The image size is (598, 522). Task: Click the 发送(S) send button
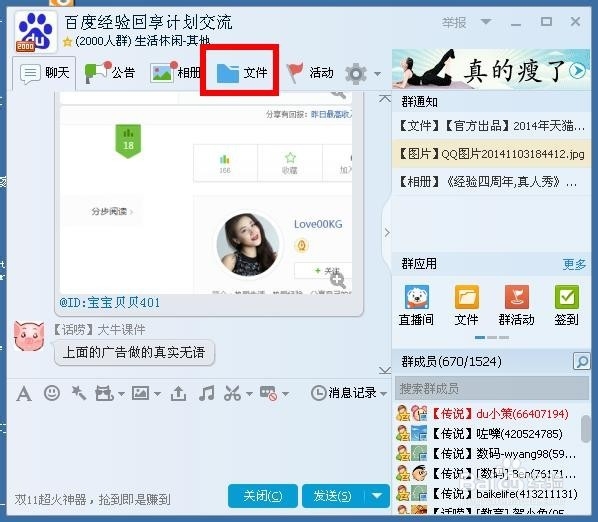pos(333,496)
